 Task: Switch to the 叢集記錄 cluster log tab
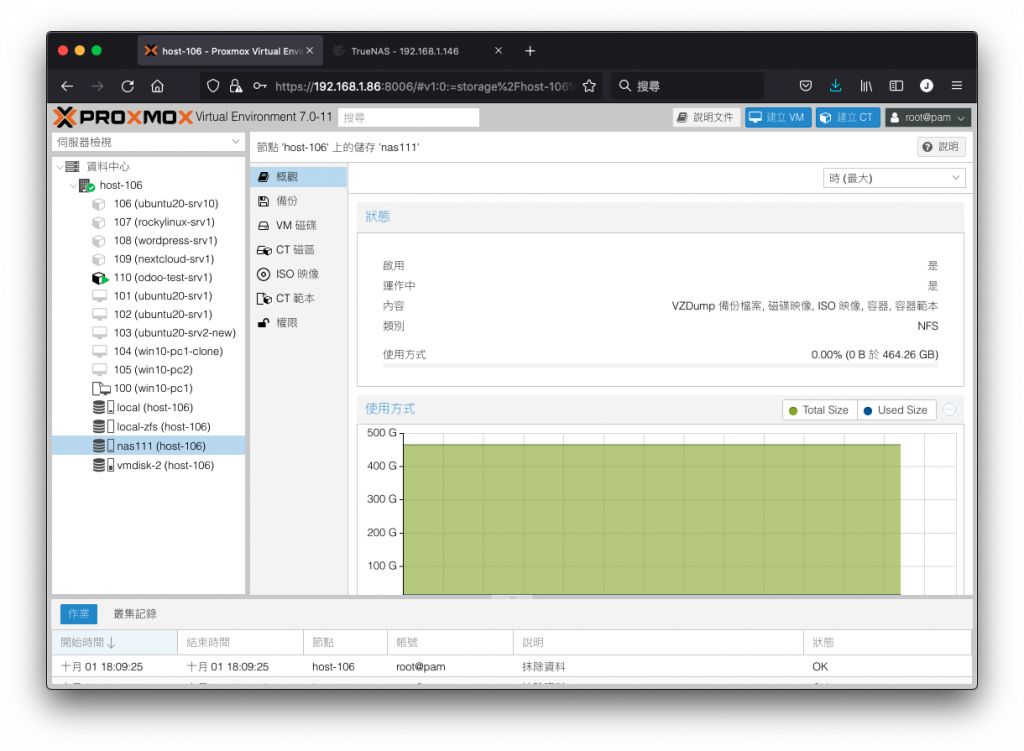135,614
